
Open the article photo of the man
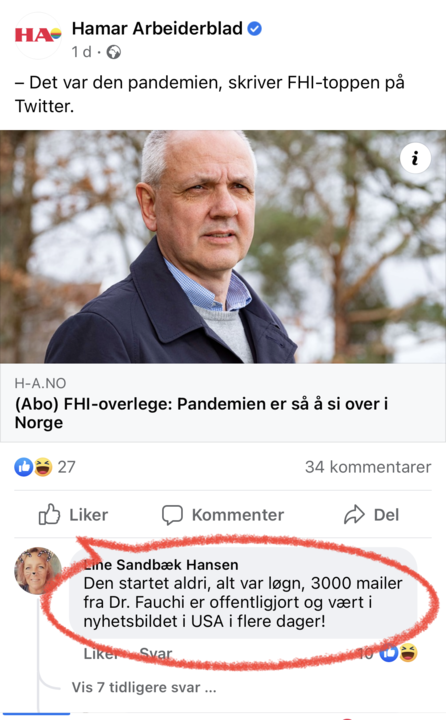tap(223, 247)
